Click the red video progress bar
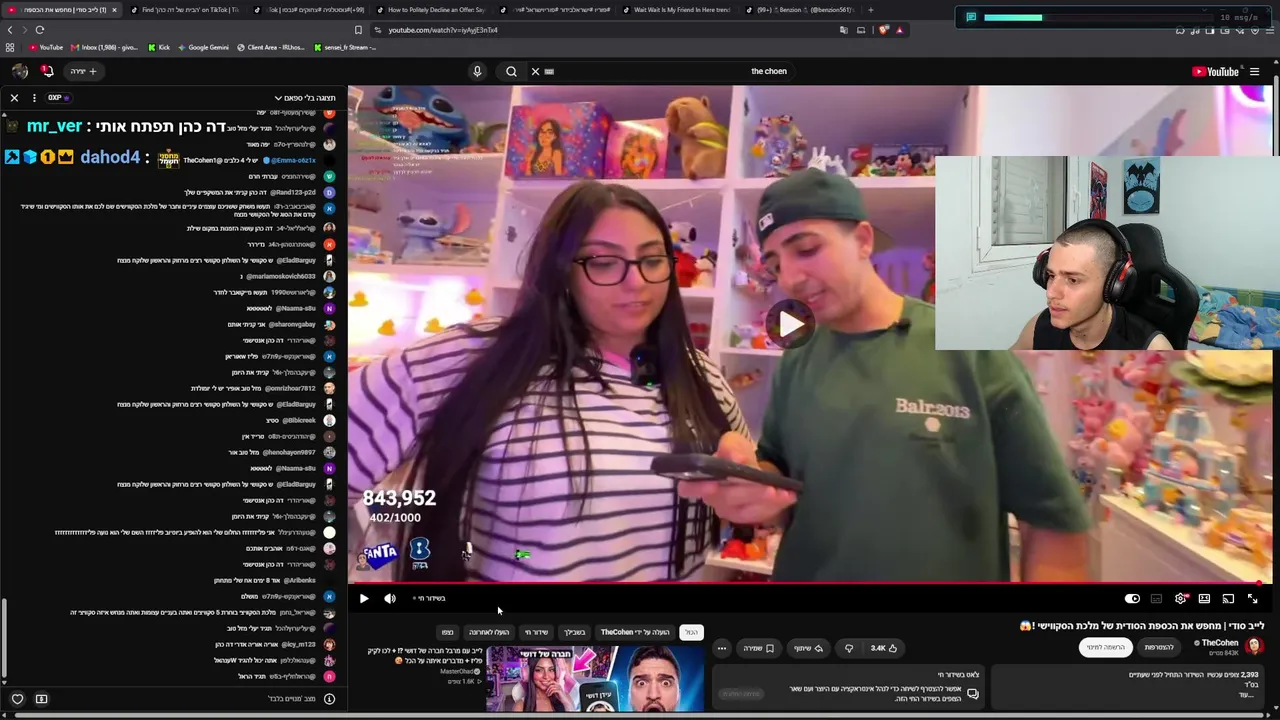This screenshot has height=720, width=1280. click(810, 583)
